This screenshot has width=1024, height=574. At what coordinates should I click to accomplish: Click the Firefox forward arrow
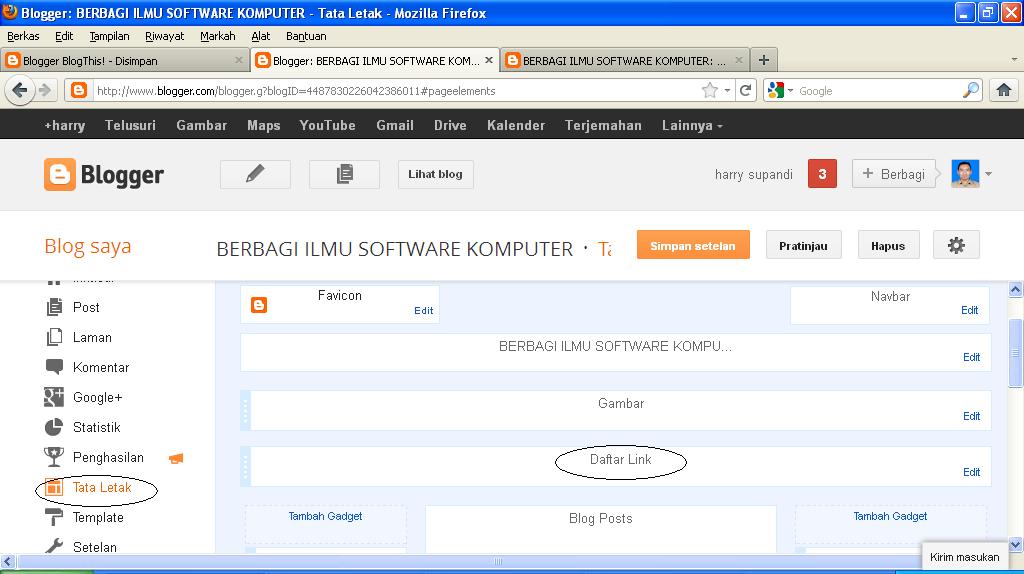point(44,90)
